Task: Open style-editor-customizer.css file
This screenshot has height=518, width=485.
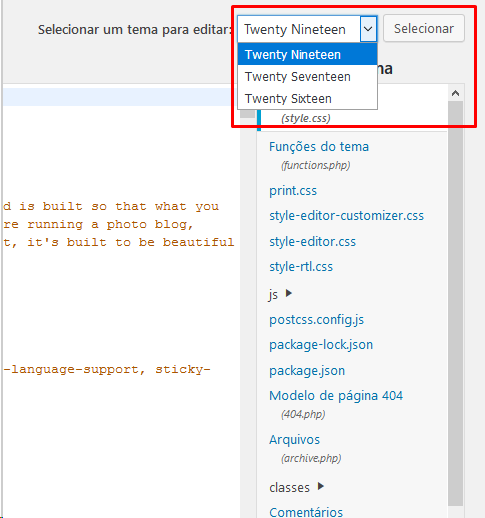Action: click(346, 216)
